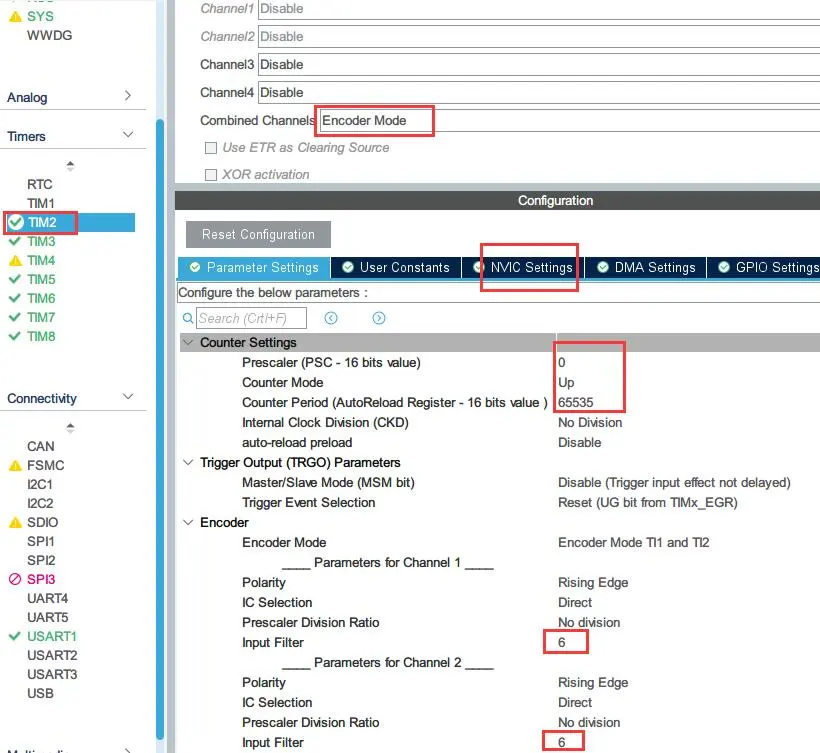Click the previous search result arrow icon
The width and height of the screenshot is (820, 753).
(331, 318)
